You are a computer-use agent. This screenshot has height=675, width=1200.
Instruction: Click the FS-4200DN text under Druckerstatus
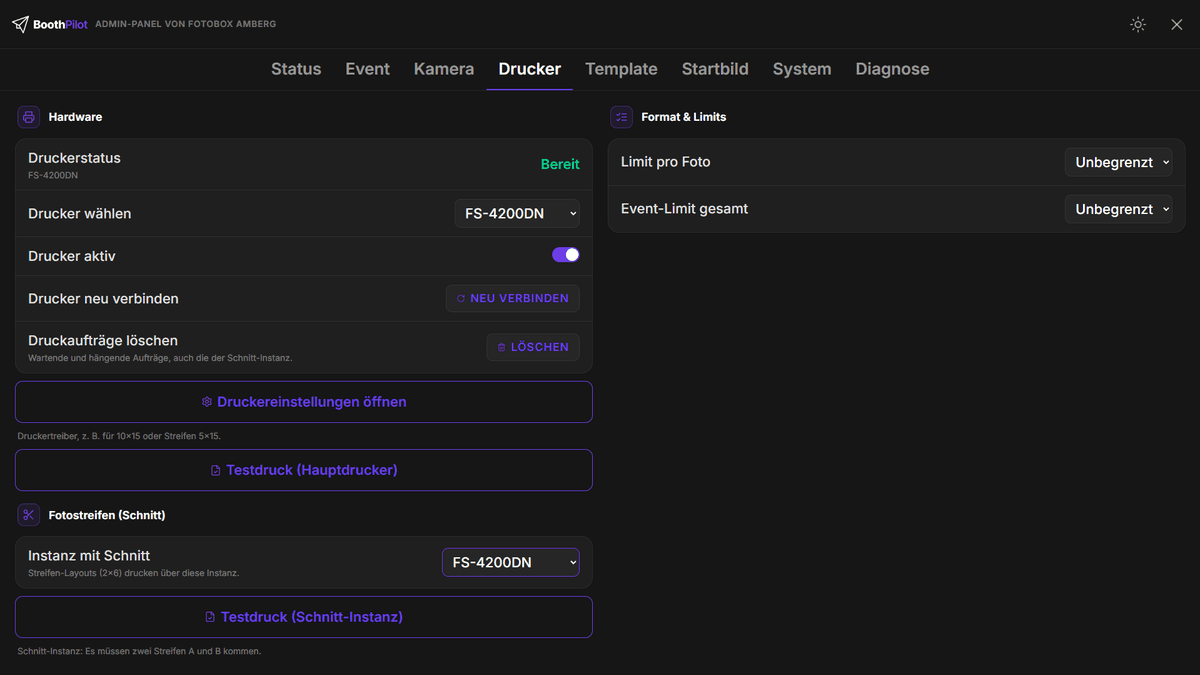[x=53, y=175]
